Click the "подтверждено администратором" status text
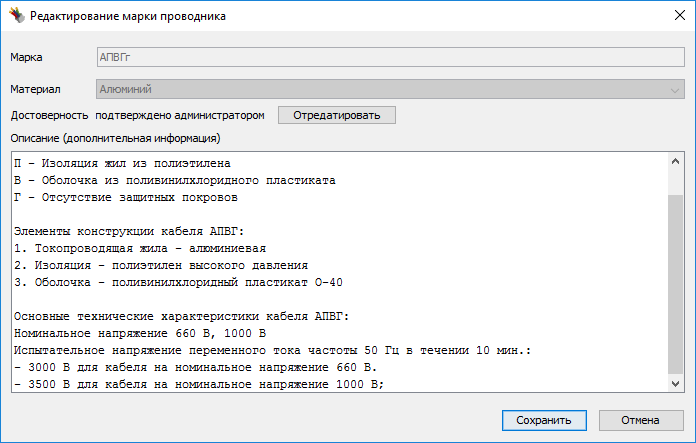The image size is (696, 443). tap(180, 115)
